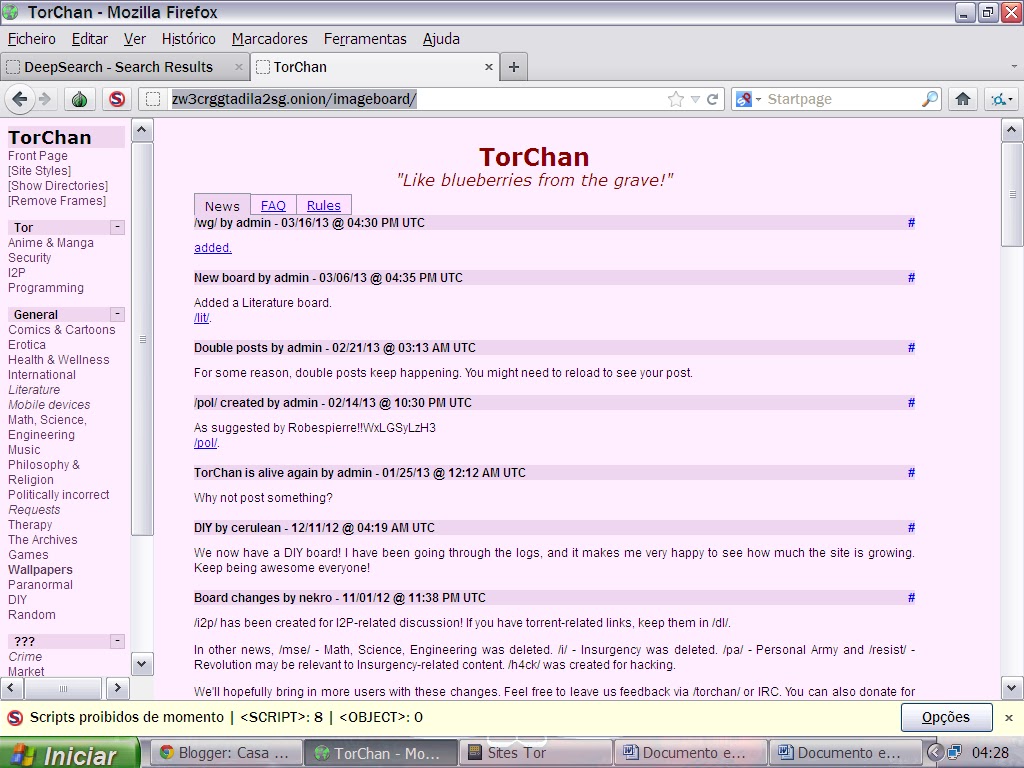Click the permalink # for /wg/ post
Image resolution: width=1024 pixels, height=768 pixels.
coord(911,223)
